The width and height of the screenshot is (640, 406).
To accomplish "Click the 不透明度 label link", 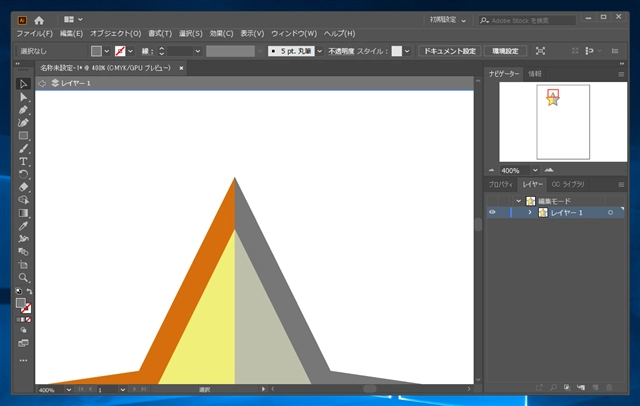I will point(341,51).
